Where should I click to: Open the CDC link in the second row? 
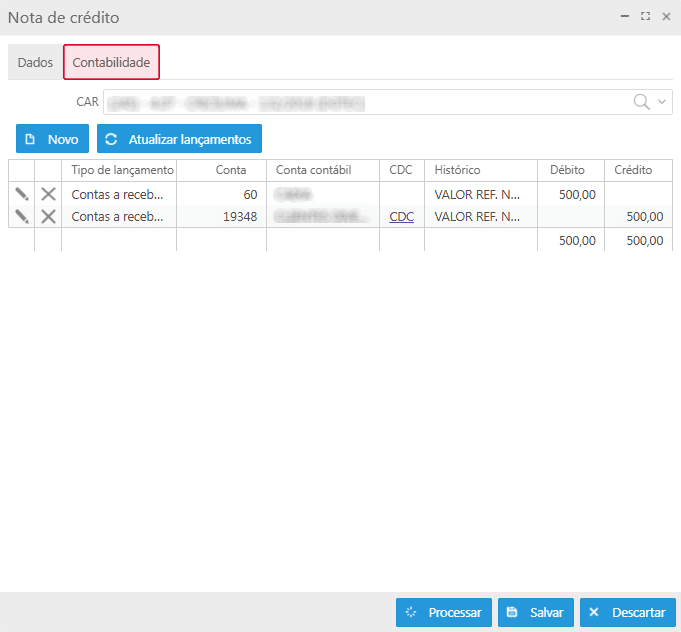(x=401, y=216)
